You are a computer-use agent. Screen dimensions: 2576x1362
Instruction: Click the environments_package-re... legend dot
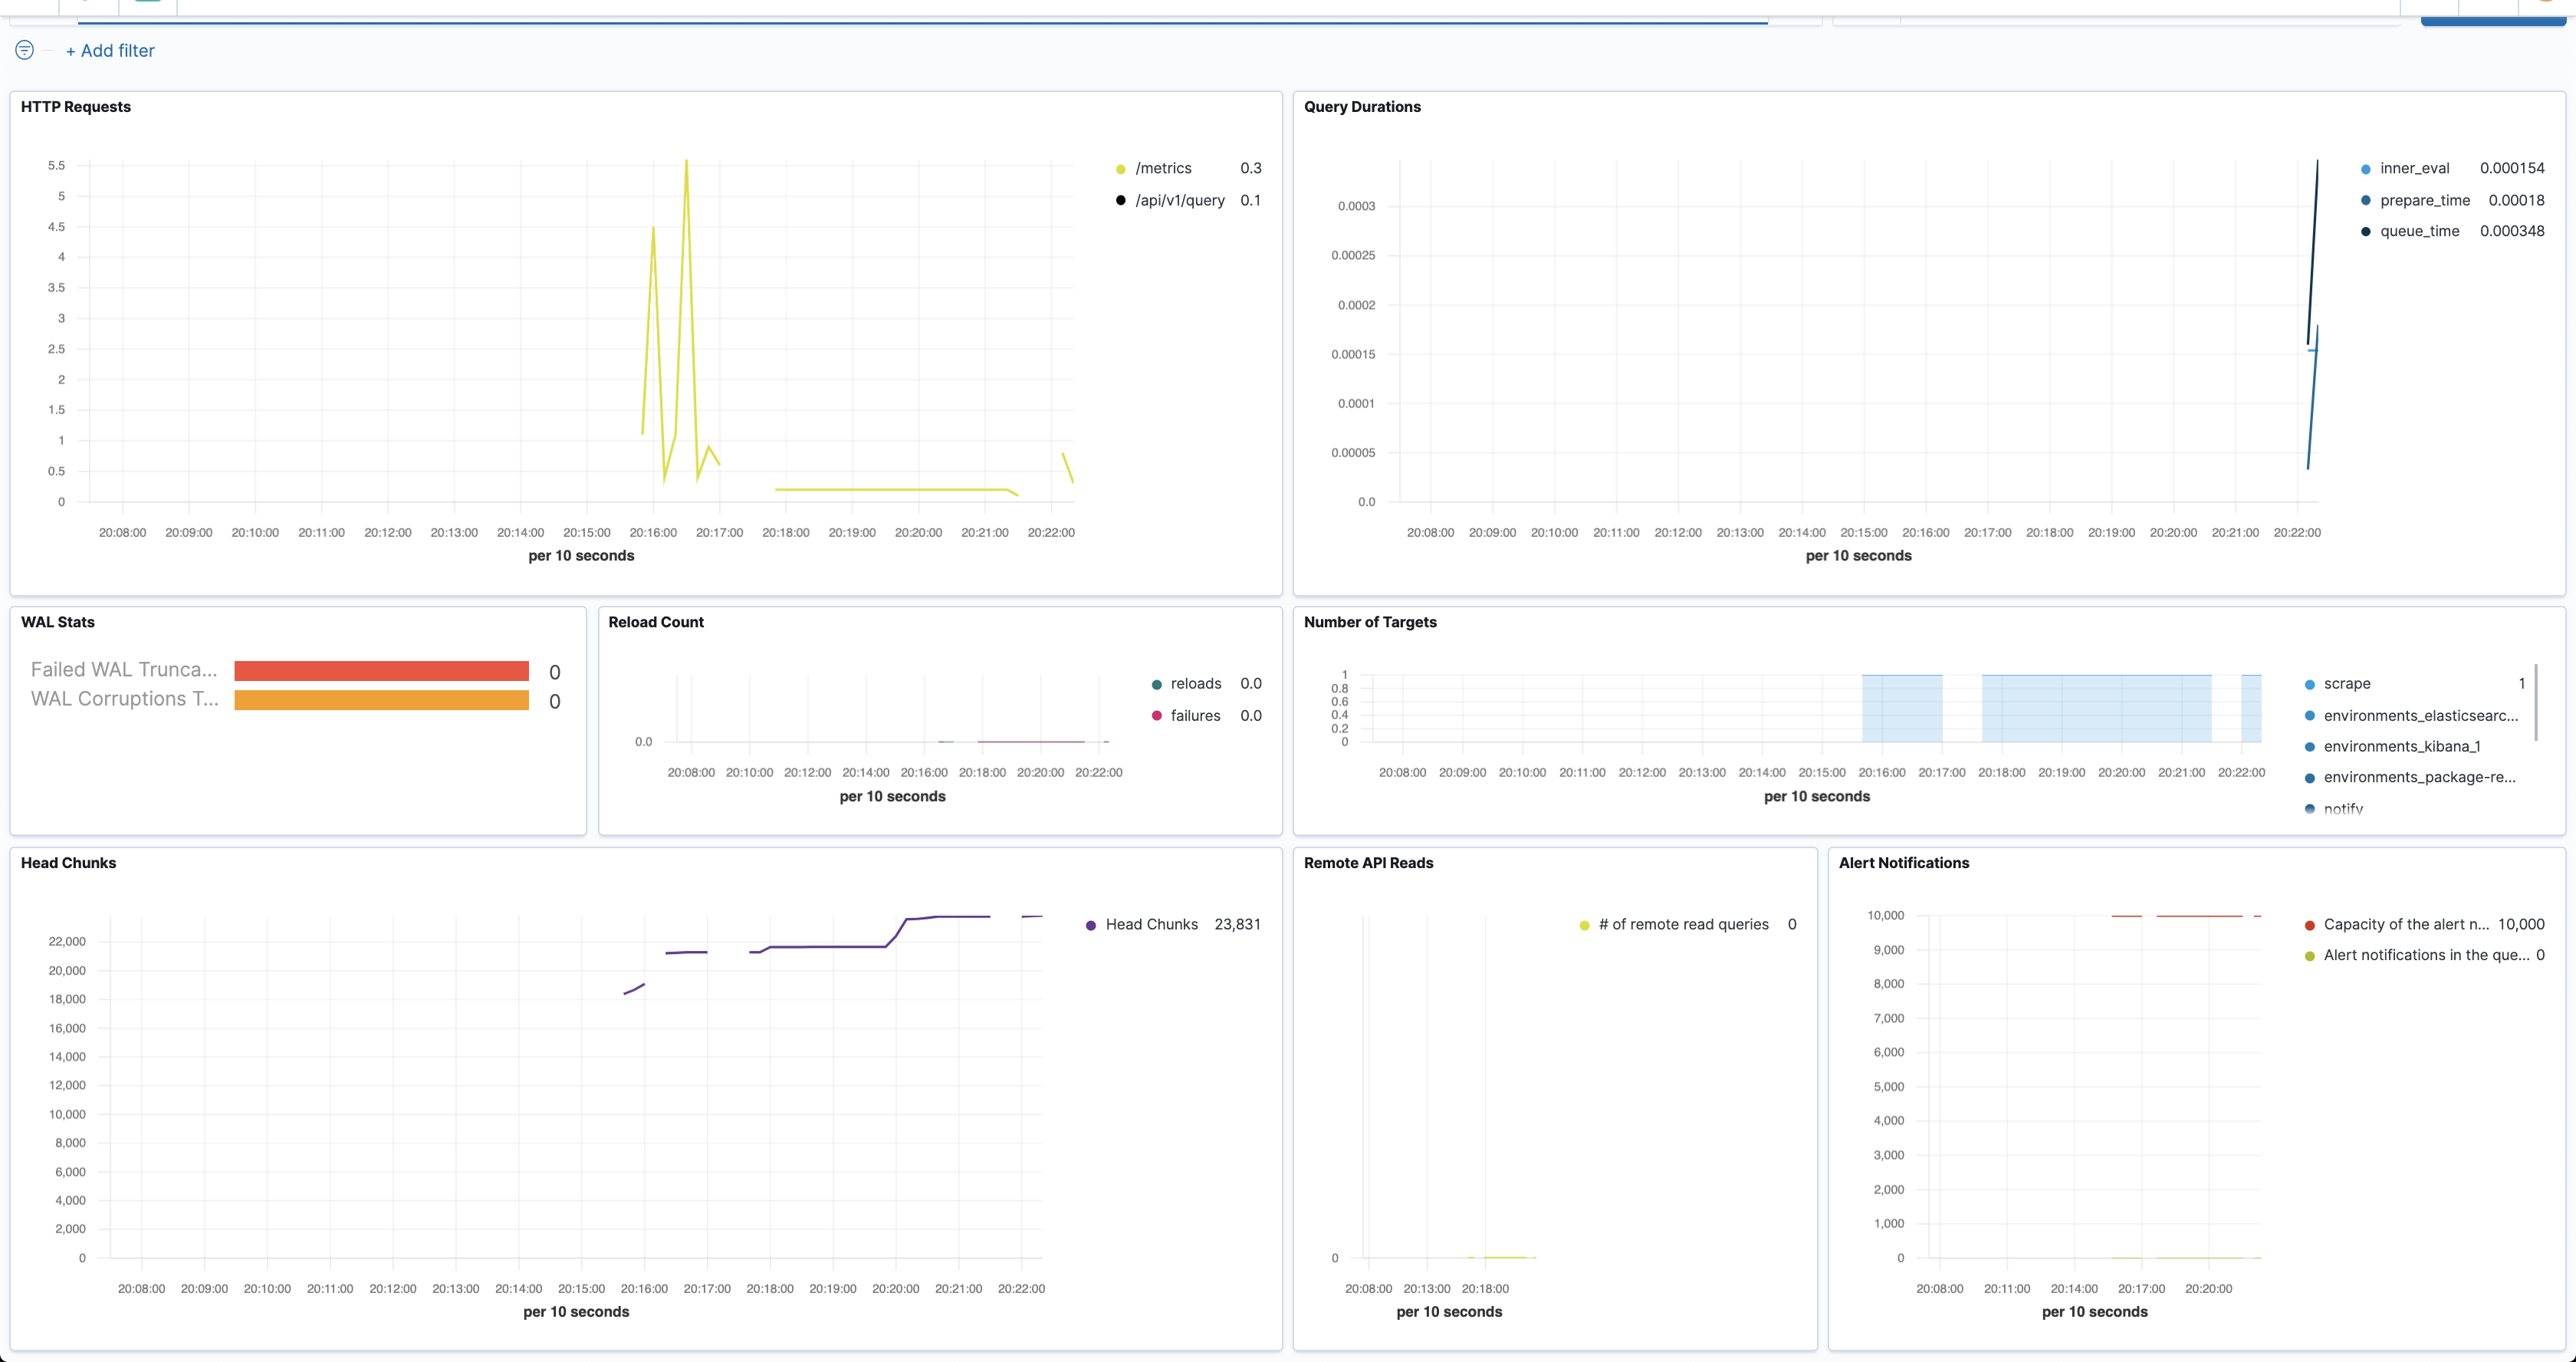tap(2309, 778)
